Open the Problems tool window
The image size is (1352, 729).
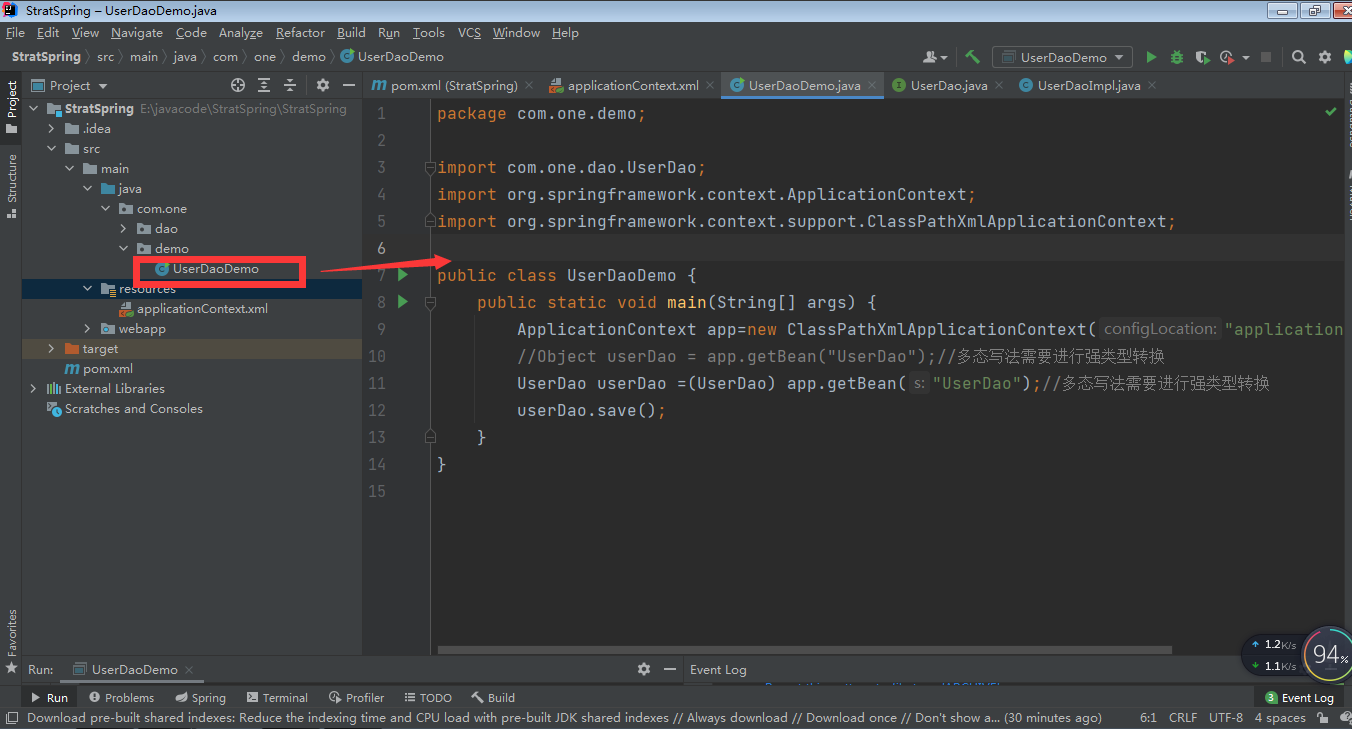click(x=121, y=697)
